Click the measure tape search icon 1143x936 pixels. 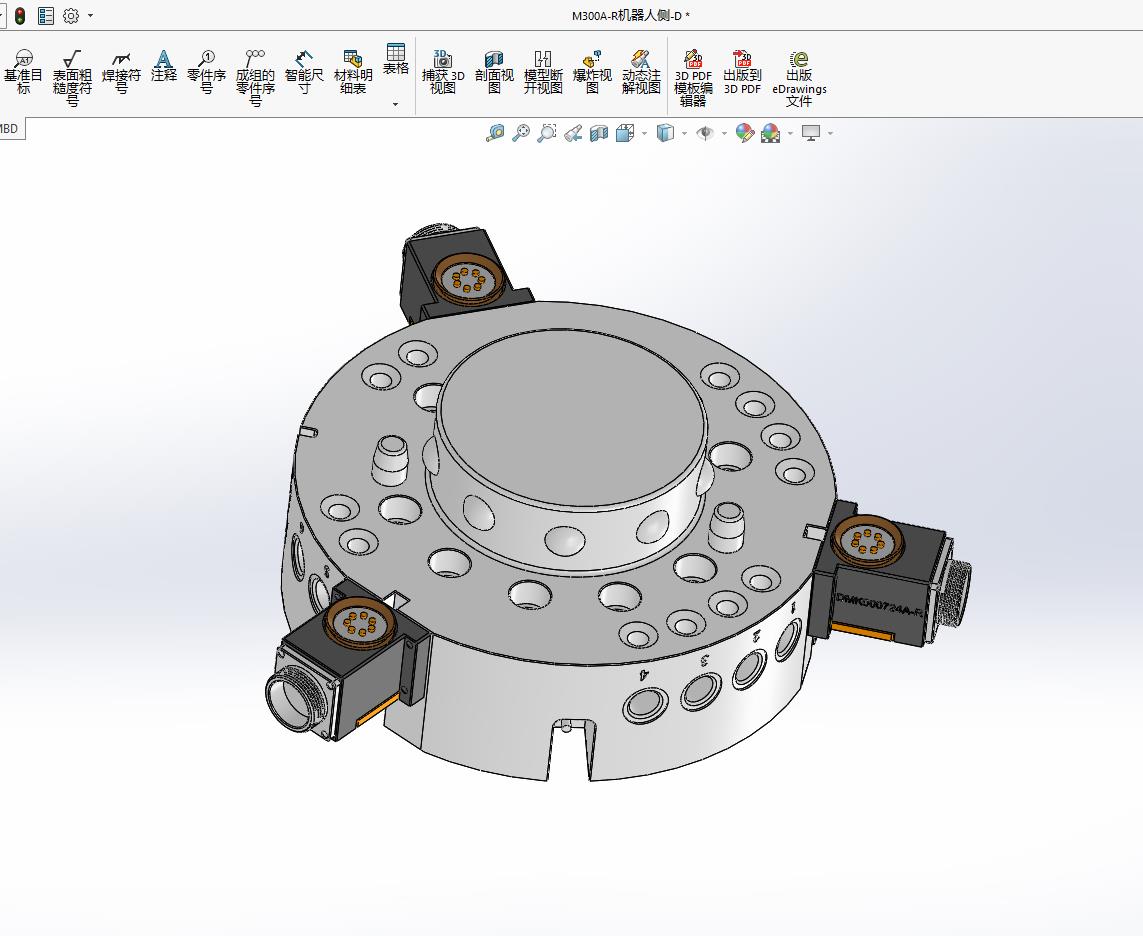pos(495,133)
